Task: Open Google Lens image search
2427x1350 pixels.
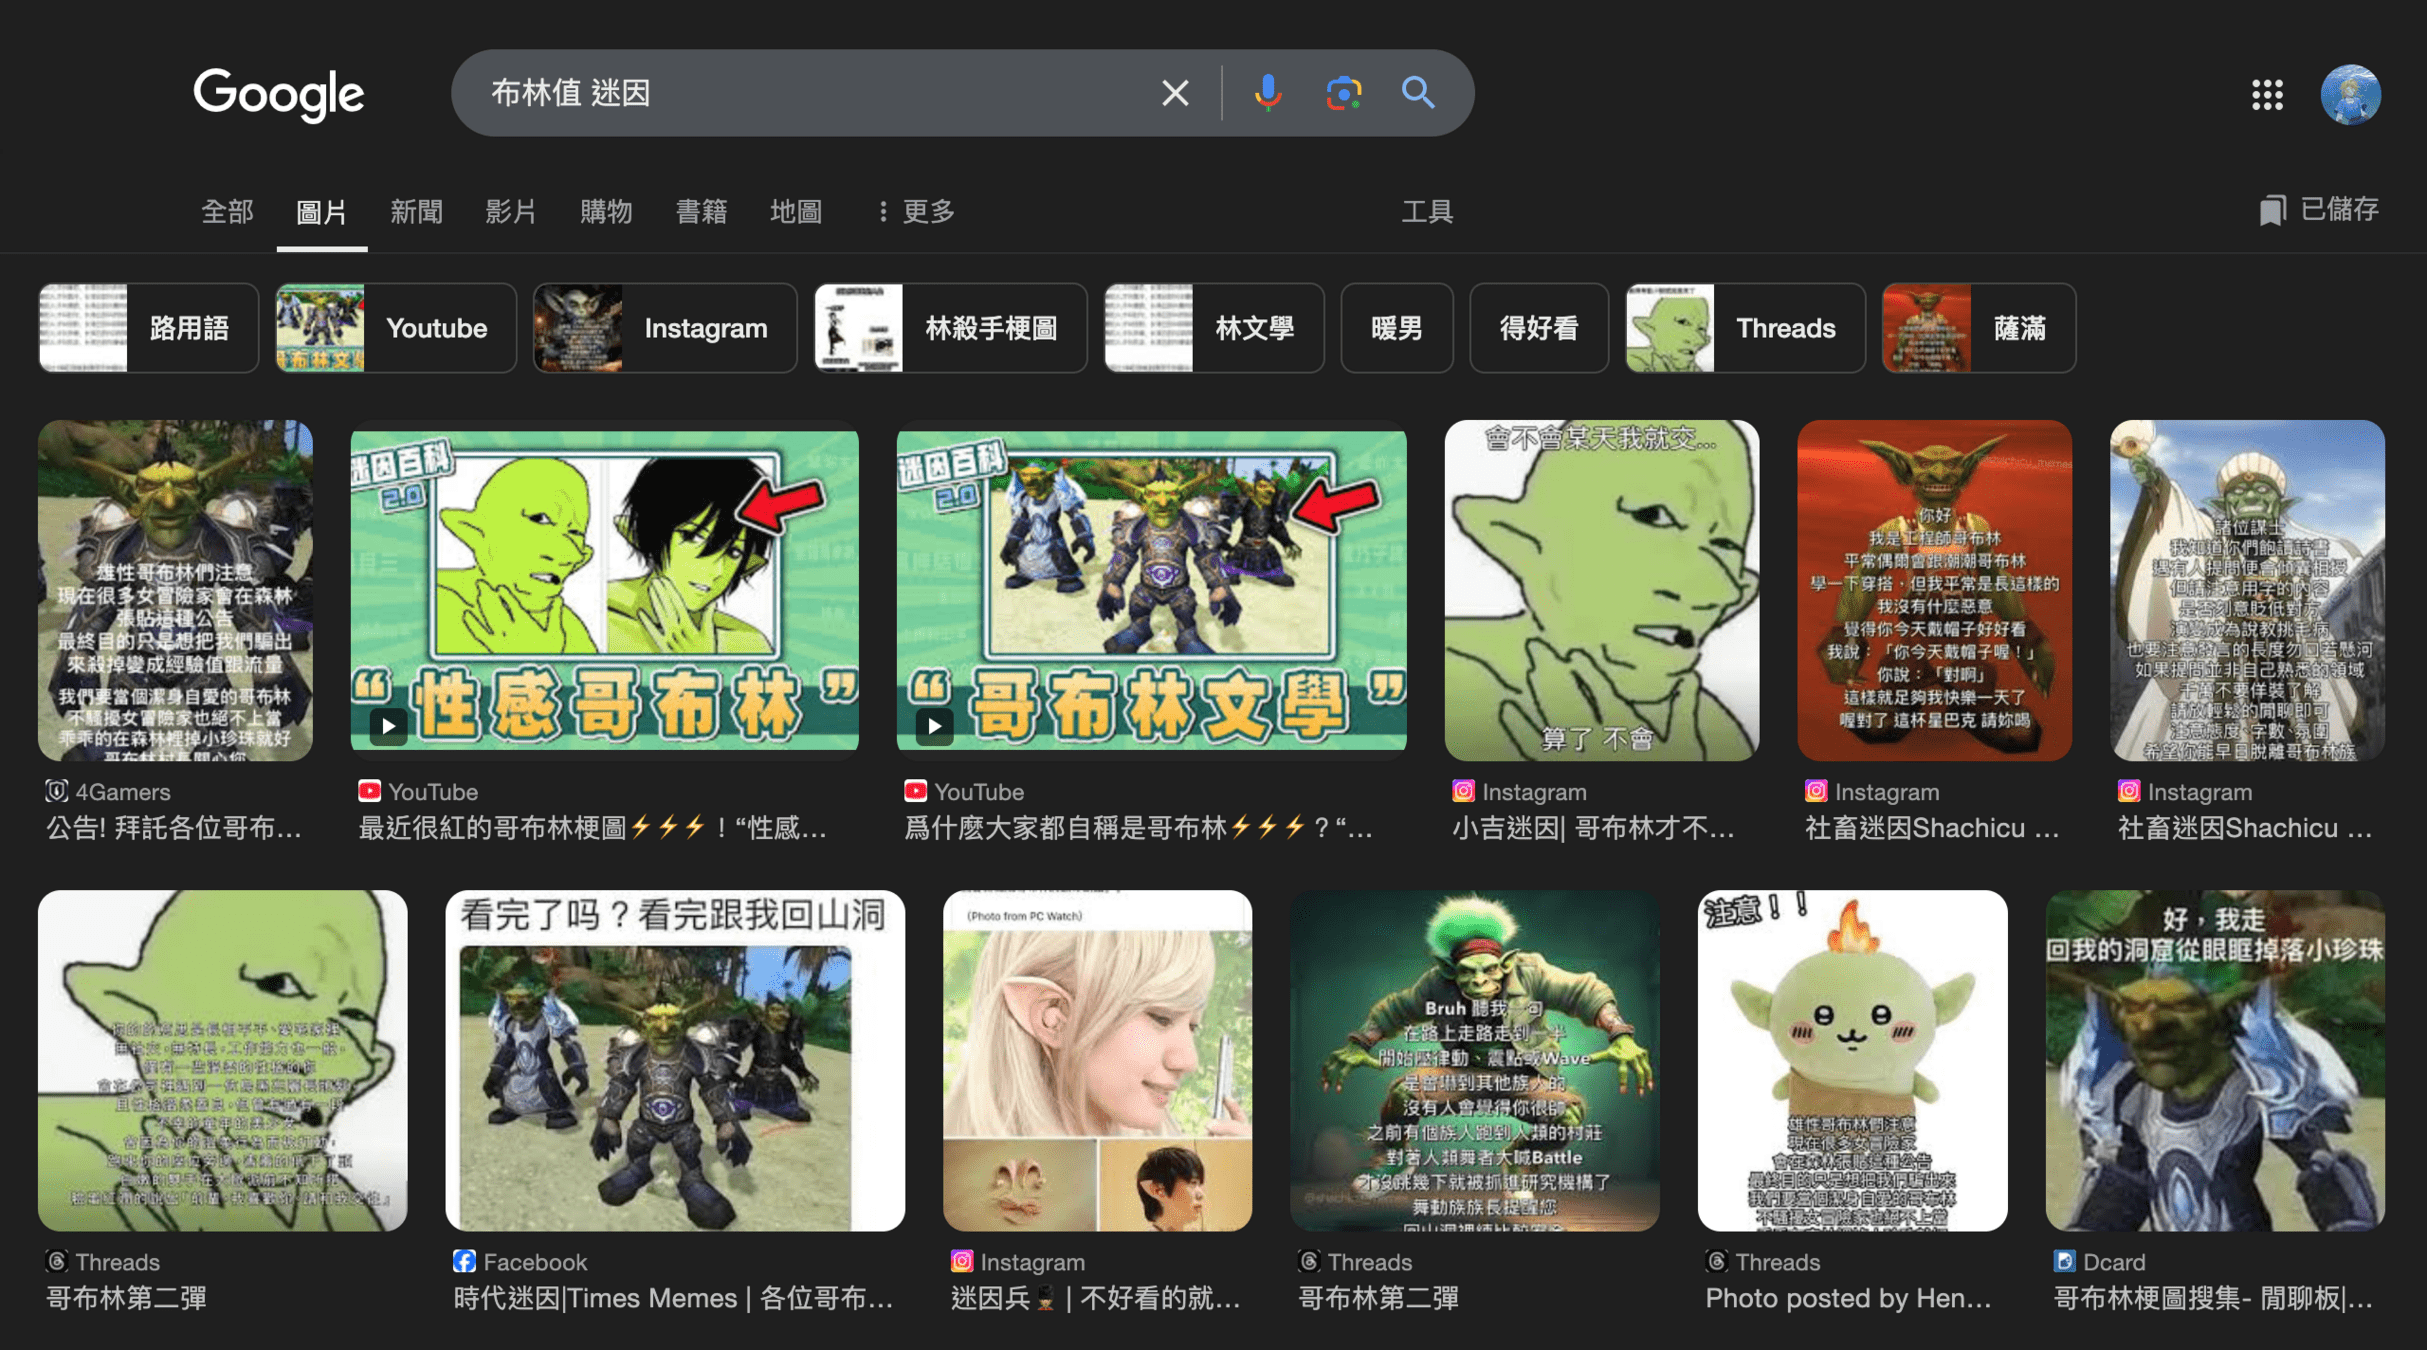Action: coord(1343,93)
